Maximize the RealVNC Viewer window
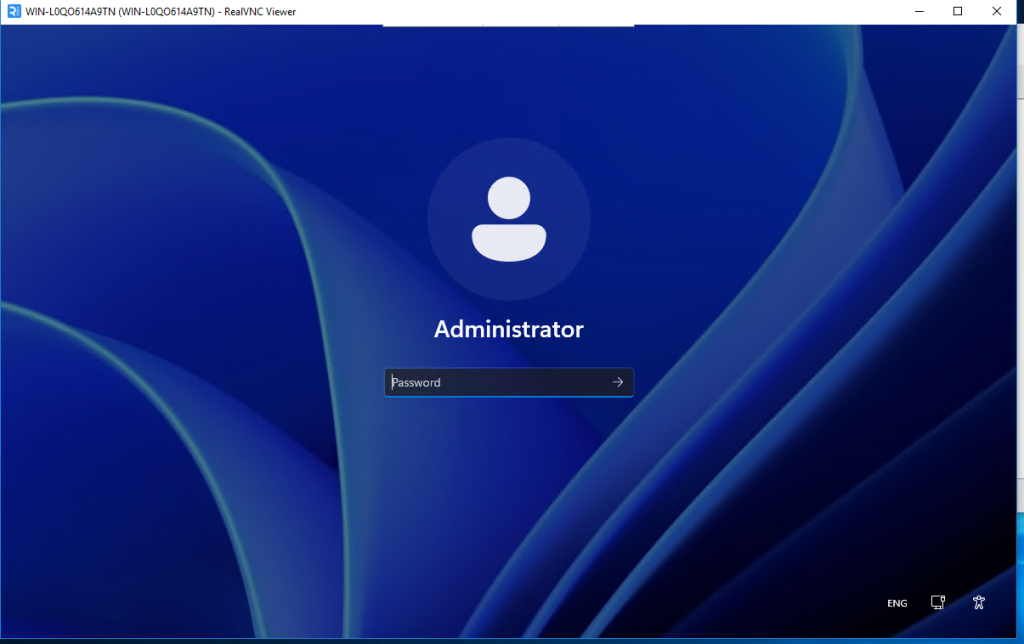Image resolution: width=1024 pixels, height=644 pixels. (x=957, y=11)
